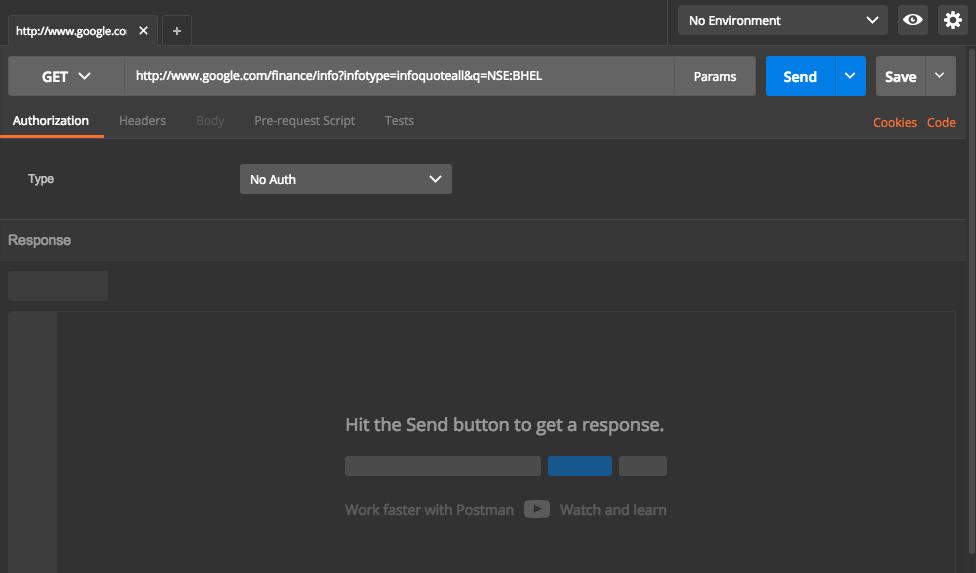The width and height of the screenshot is (976, 573).
Task: Click the Response section heading
Action: pos(39,240)
